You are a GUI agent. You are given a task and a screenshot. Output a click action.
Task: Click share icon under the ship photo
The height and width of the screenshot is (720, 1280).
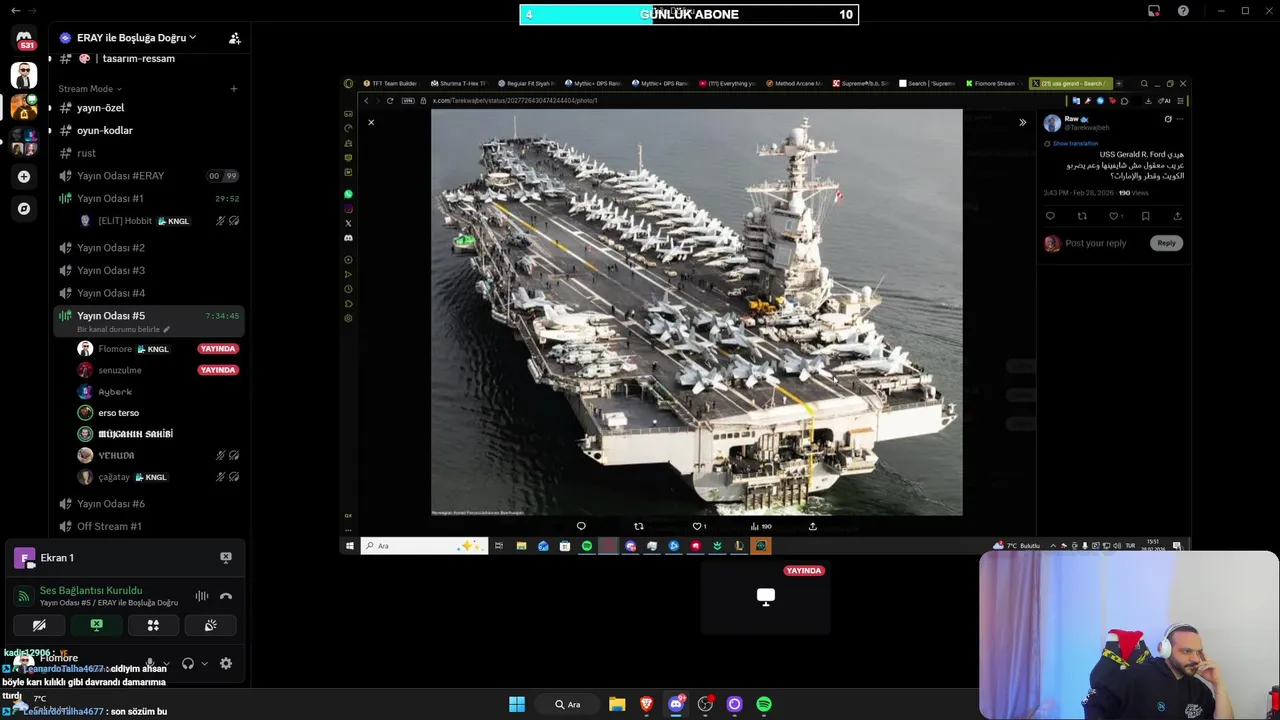[x=813, y=526]
